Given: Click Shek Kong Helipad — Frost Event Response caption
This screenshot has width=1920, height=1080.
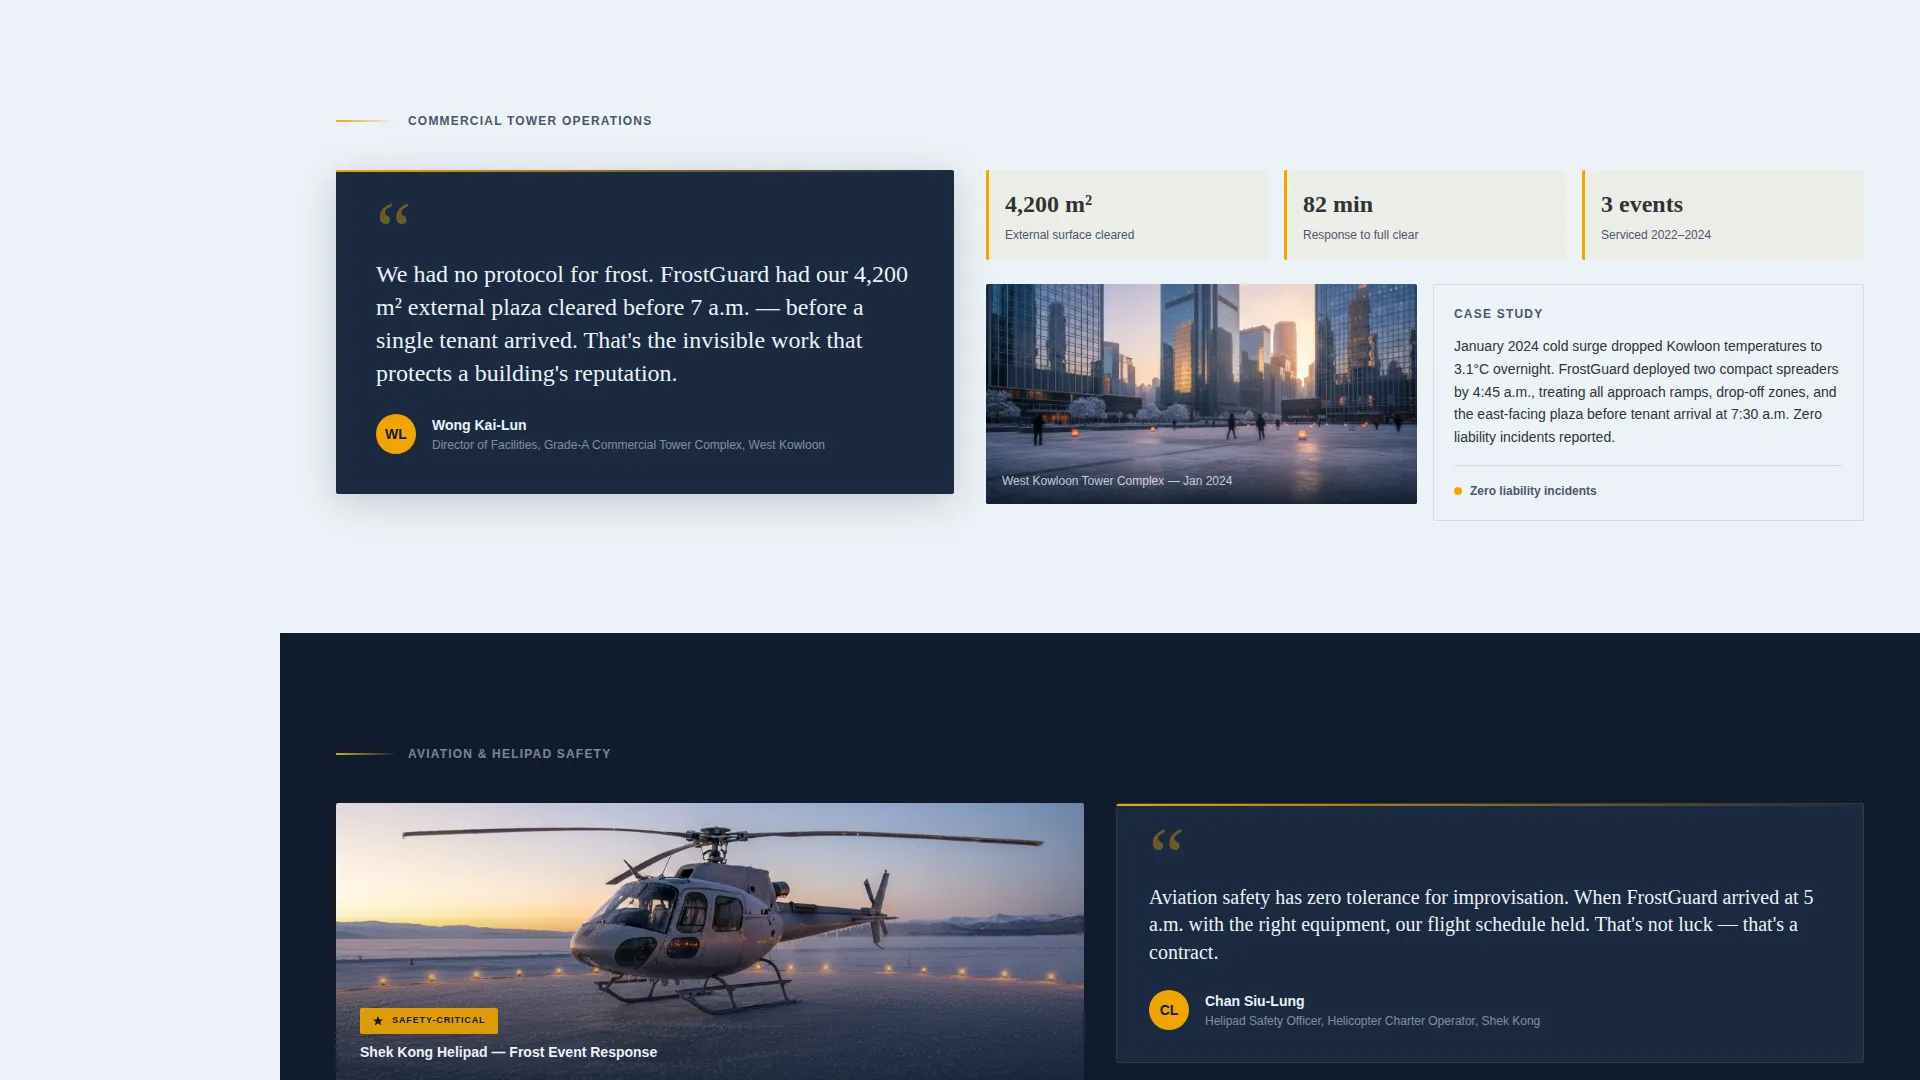Looking at the screenshot, I should pyautogui.click(x=508, y=1052).
